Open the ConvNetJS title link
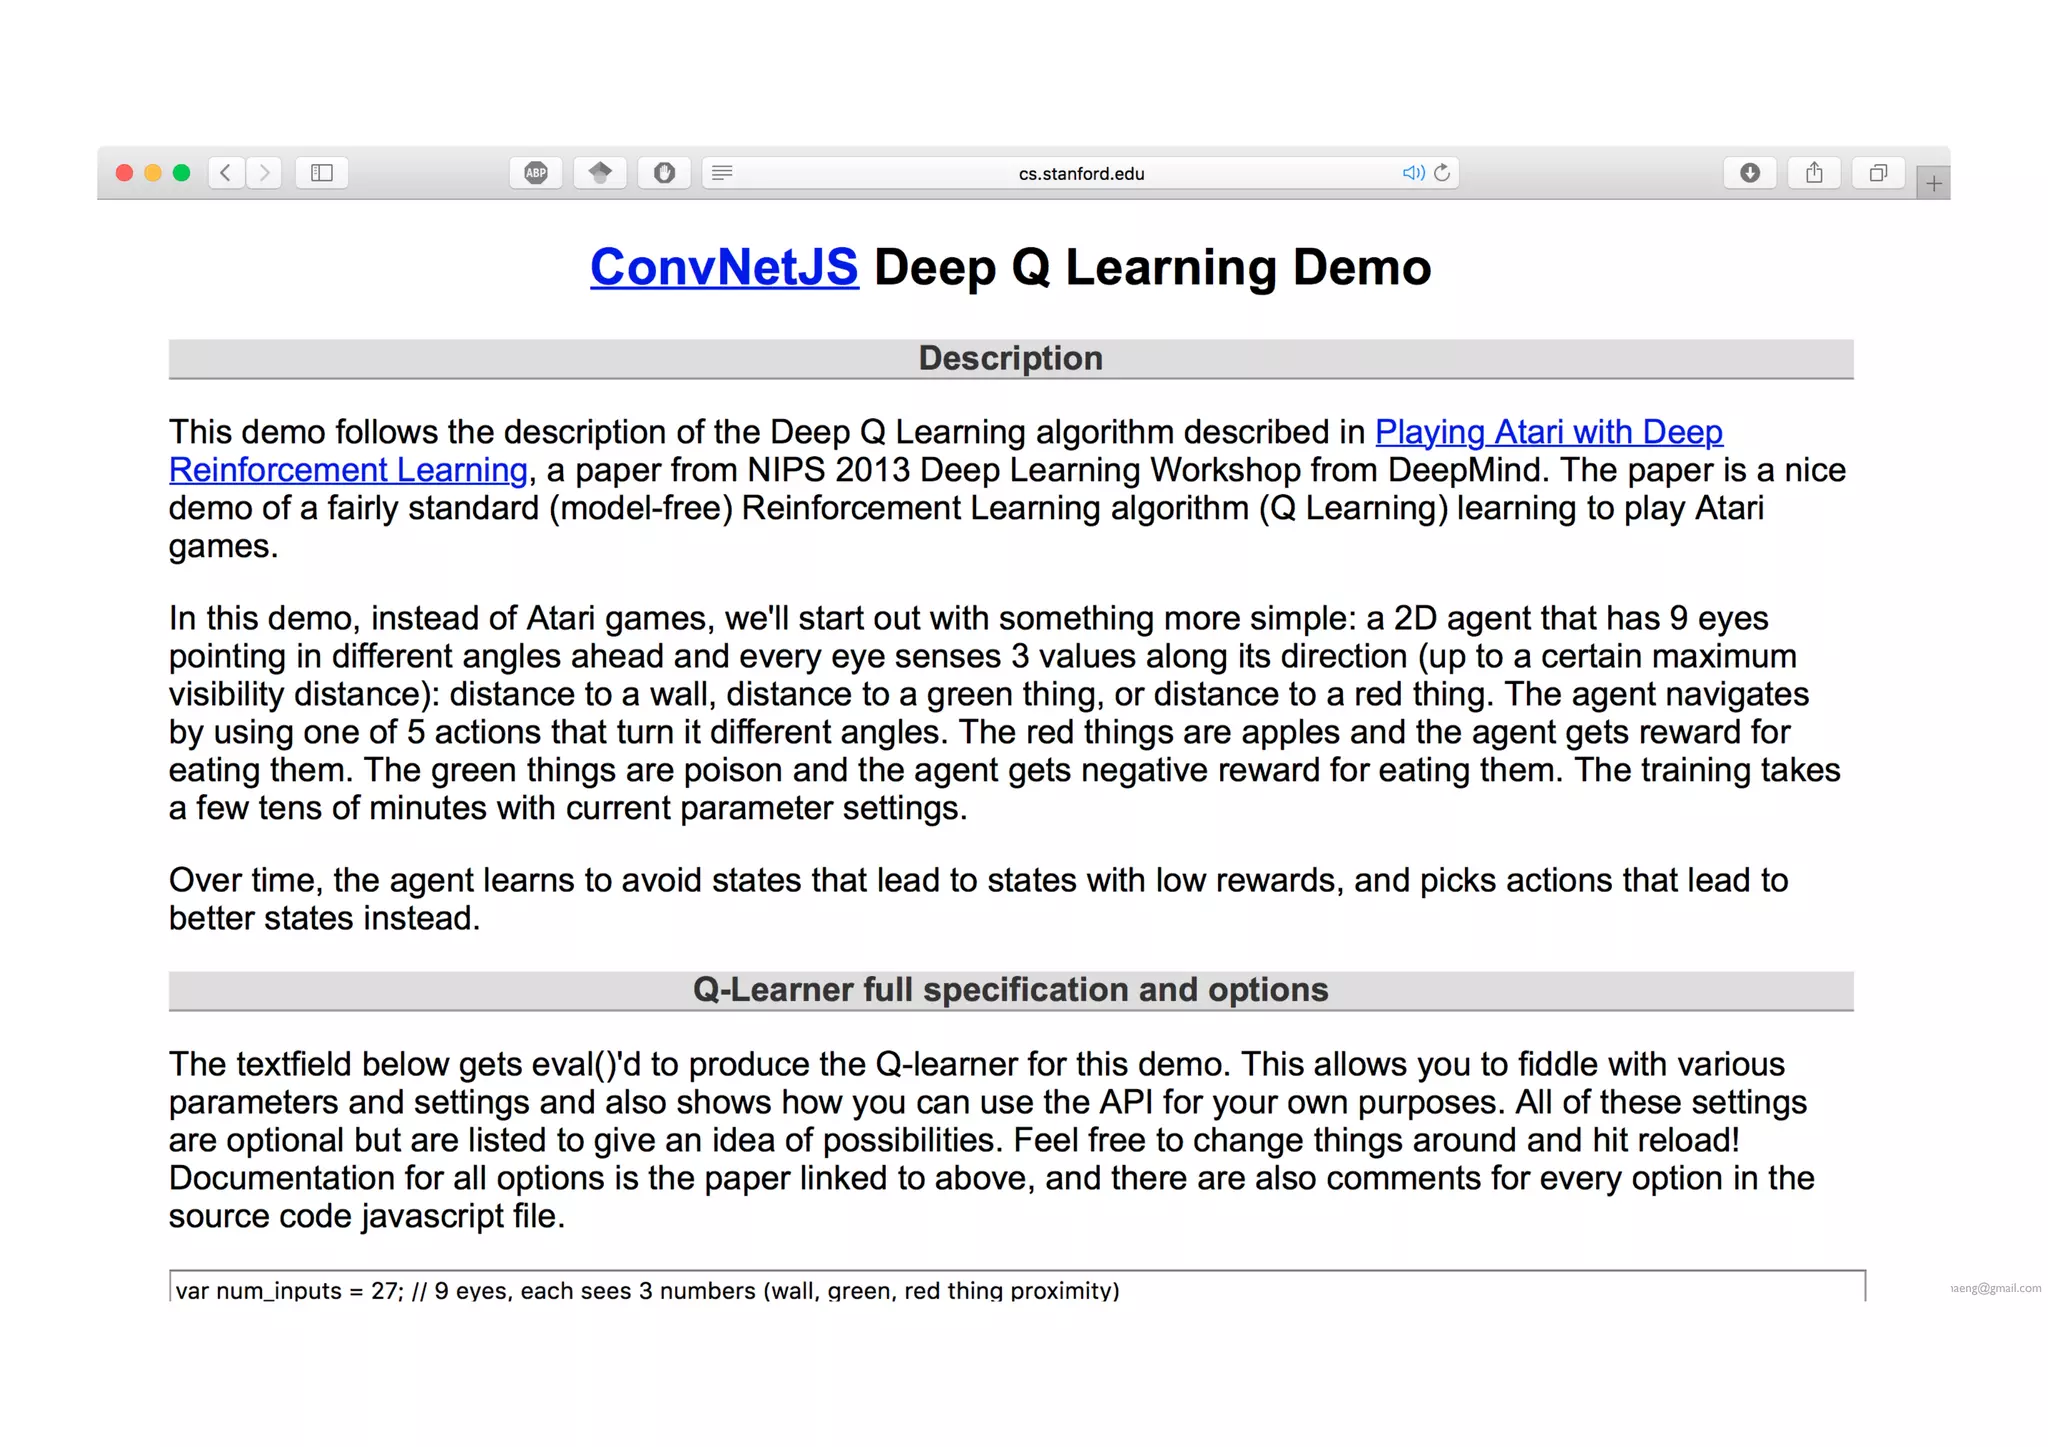The width and height of the screenshot is (2048, 1447). [724, 268]
